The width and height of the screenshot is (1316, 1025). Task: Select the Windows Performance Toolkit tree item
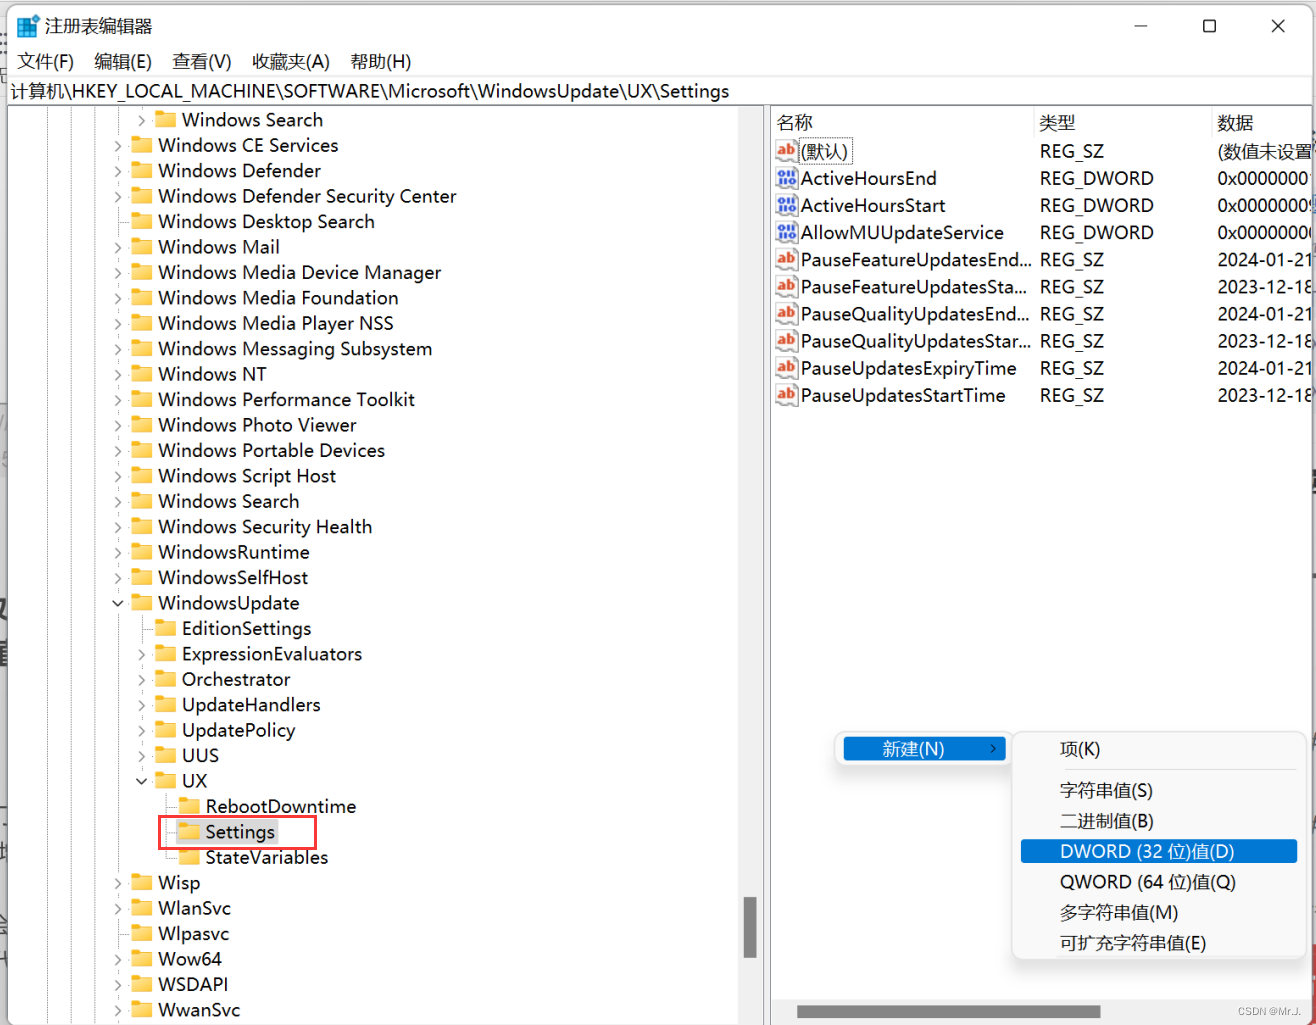tap(286, 400)
